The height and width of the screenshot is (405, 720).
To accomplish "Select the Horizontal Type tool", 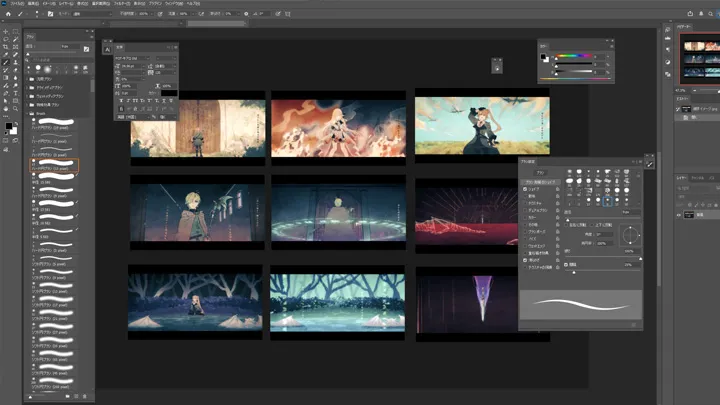I will 16,93.
